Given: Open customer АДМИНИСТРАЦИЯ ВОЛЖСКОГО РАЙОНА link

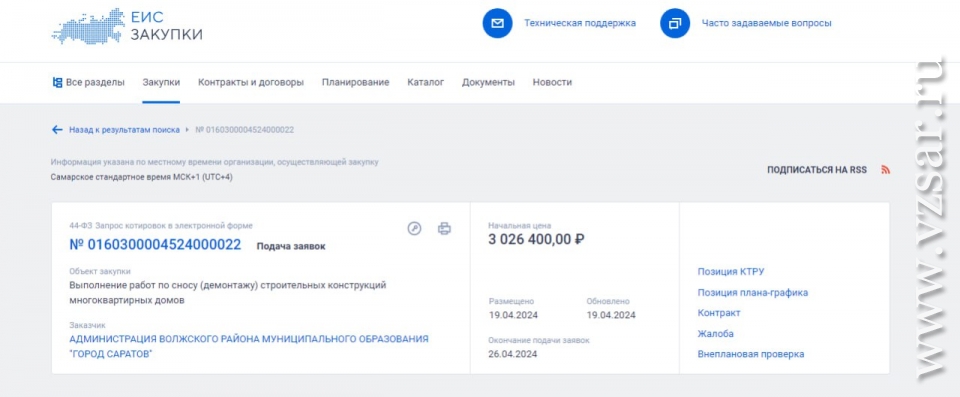Looking at the screenshot, I should coord(249,346).
